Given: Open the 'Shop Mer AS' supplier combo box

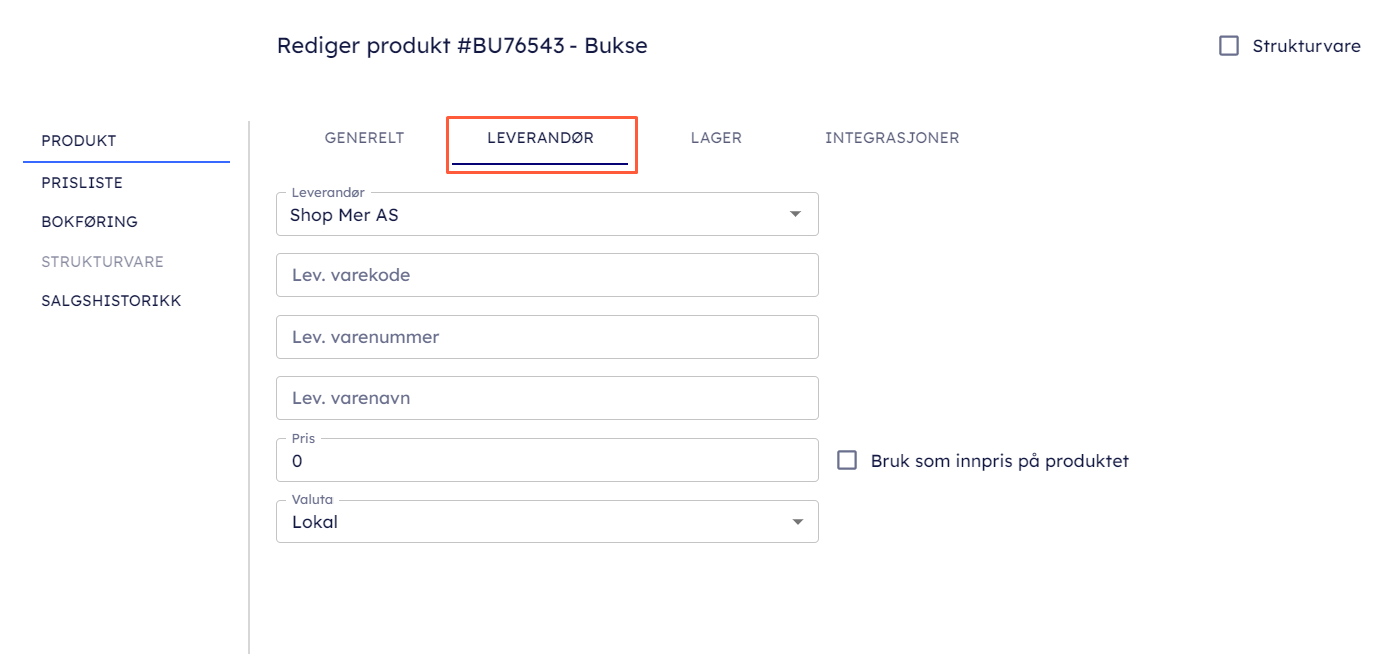Looking at the screenshot, I should pos(530,215).
